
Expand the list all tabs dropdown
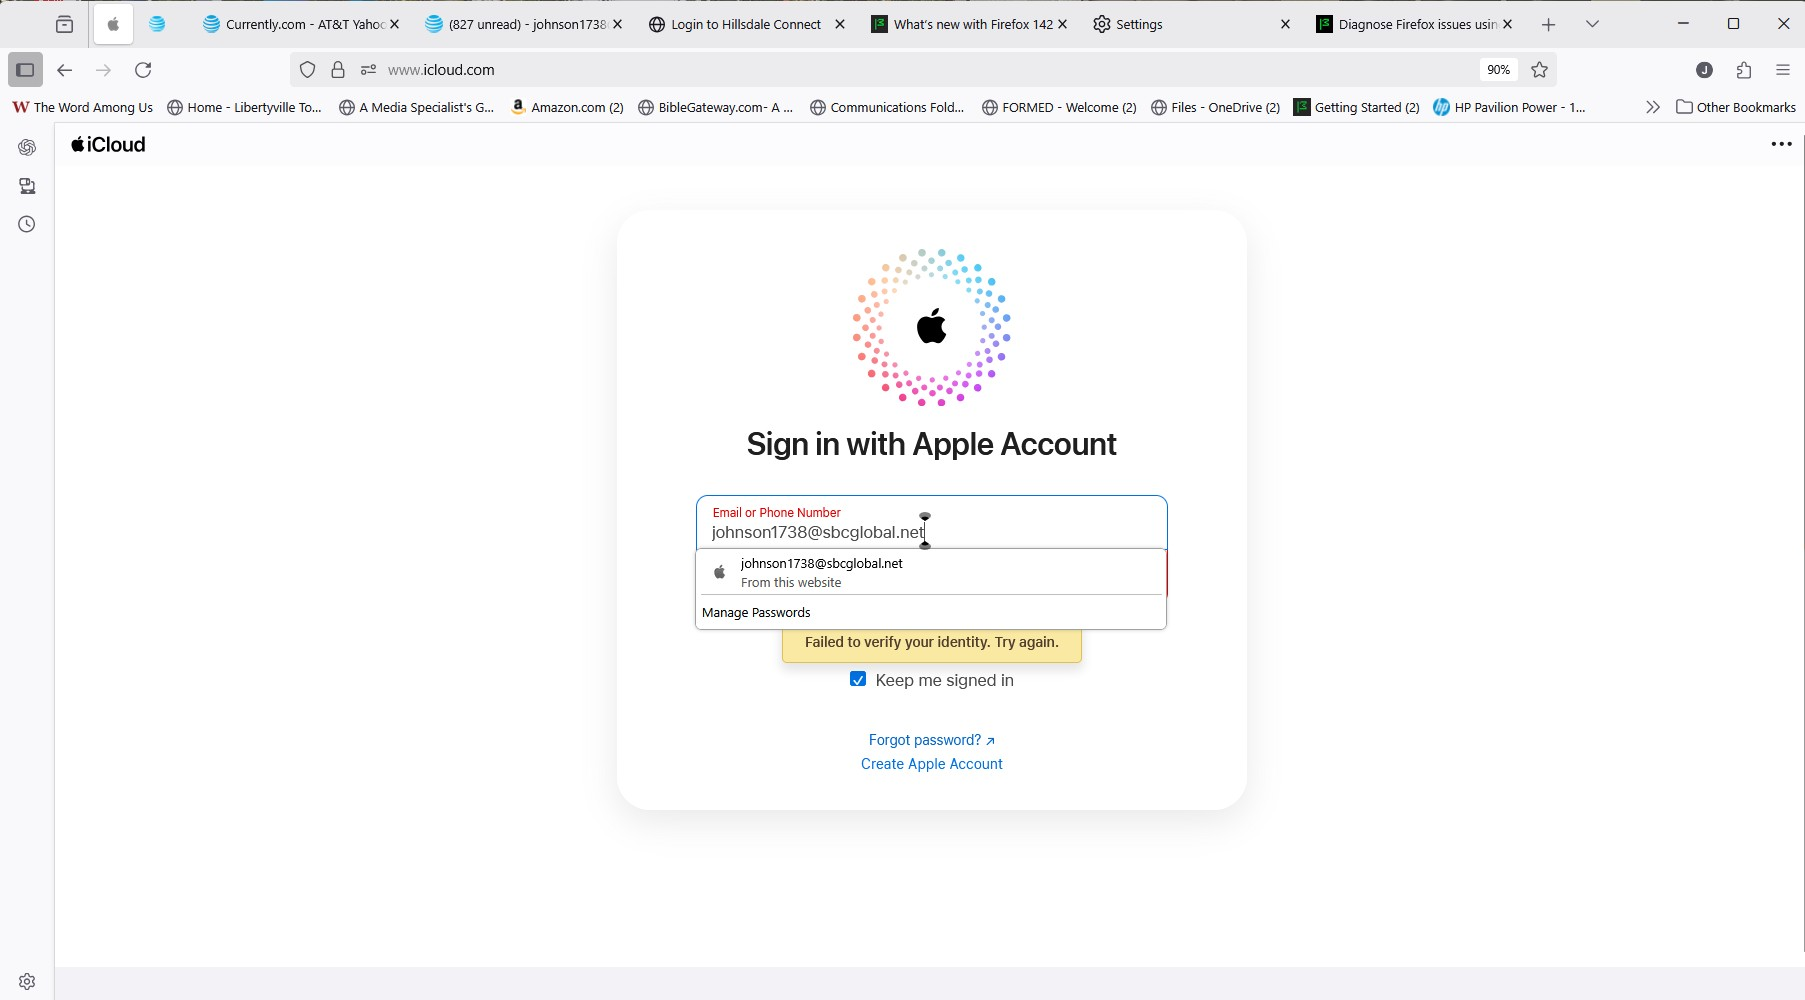point(1592,24)
